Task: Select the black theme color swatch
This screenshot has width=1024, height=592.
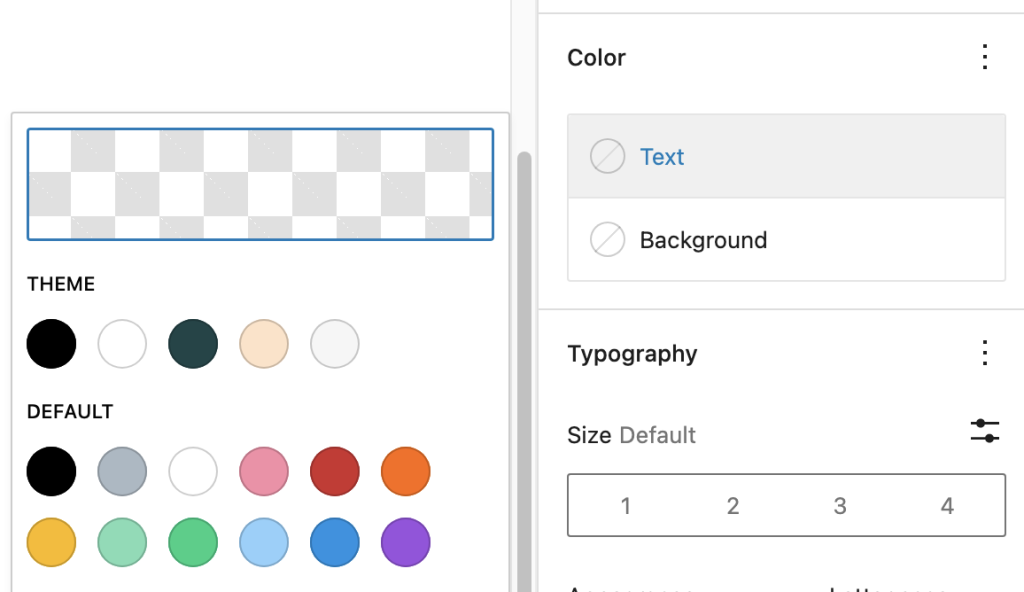Action: [x=51, y=343]
